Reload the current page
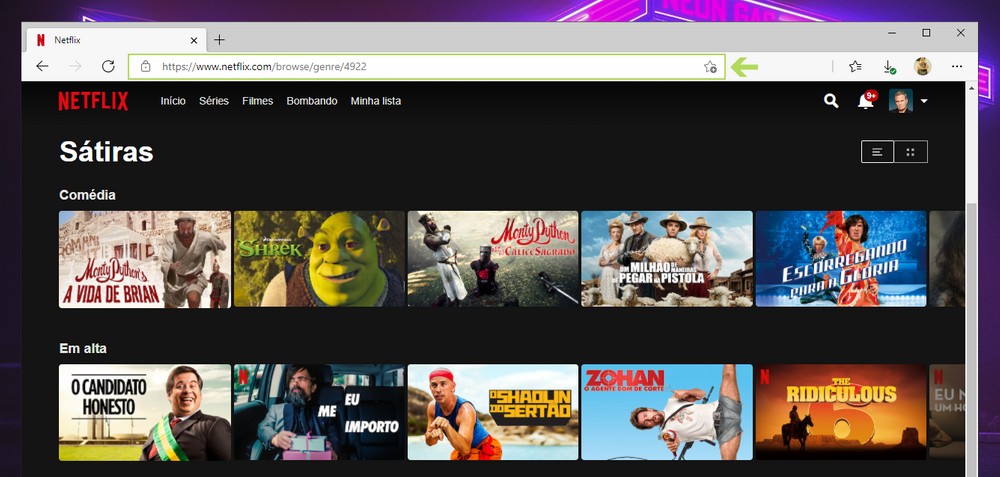Screen dimensions: 1000x477 pos(108,66)
